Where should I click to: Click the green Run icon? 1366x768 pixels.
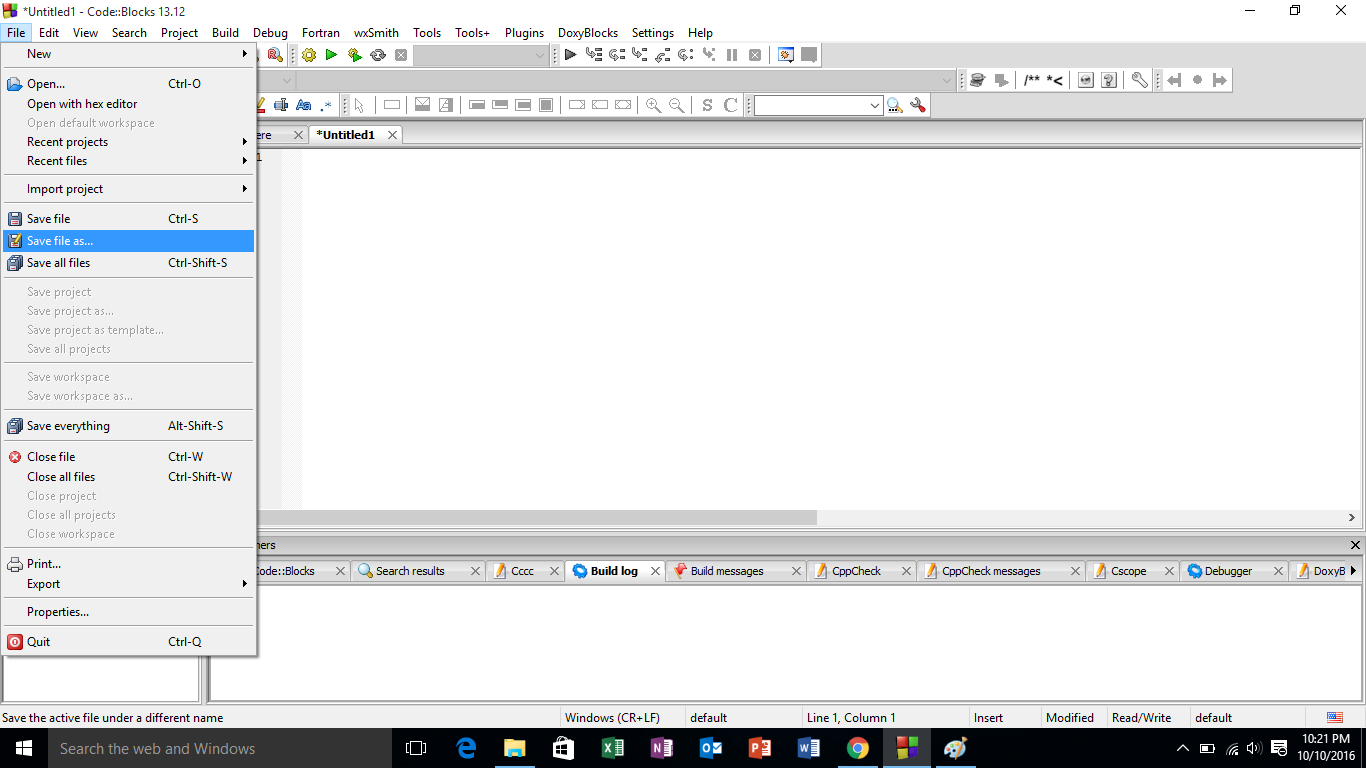point(331,55)
